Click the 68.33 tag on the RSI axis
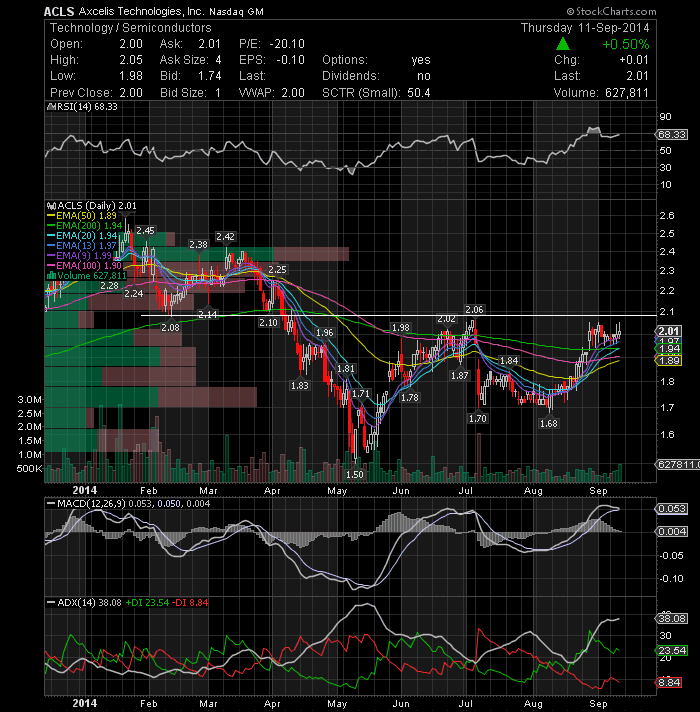This screenshot has width=700, height=712. coord(672,134)
